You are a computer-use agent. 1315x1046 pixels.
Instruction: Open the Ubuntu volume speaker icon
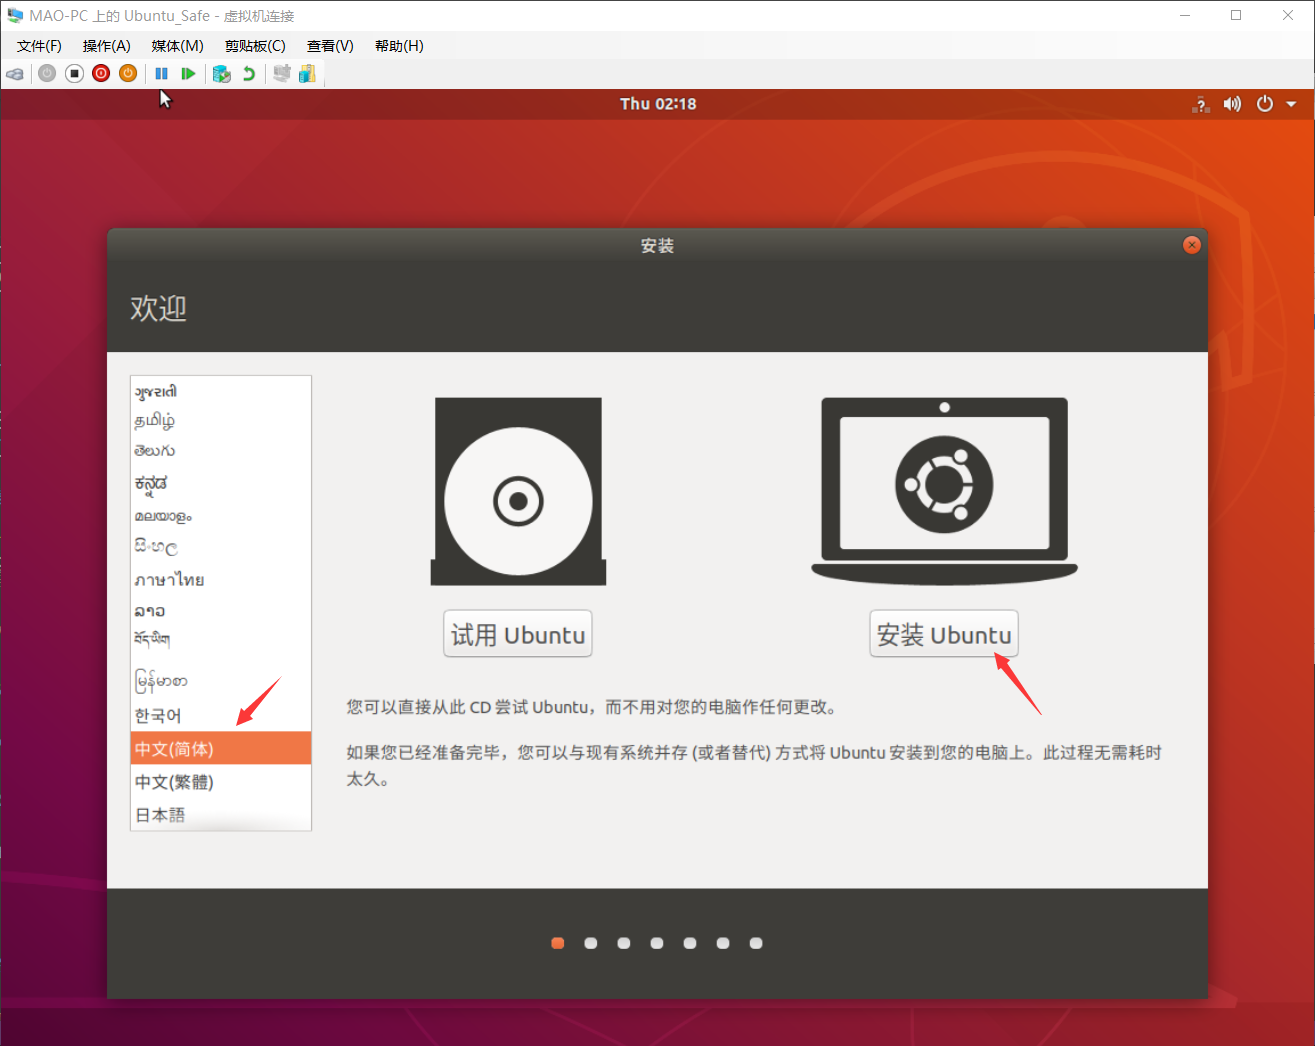[1232, 104]
